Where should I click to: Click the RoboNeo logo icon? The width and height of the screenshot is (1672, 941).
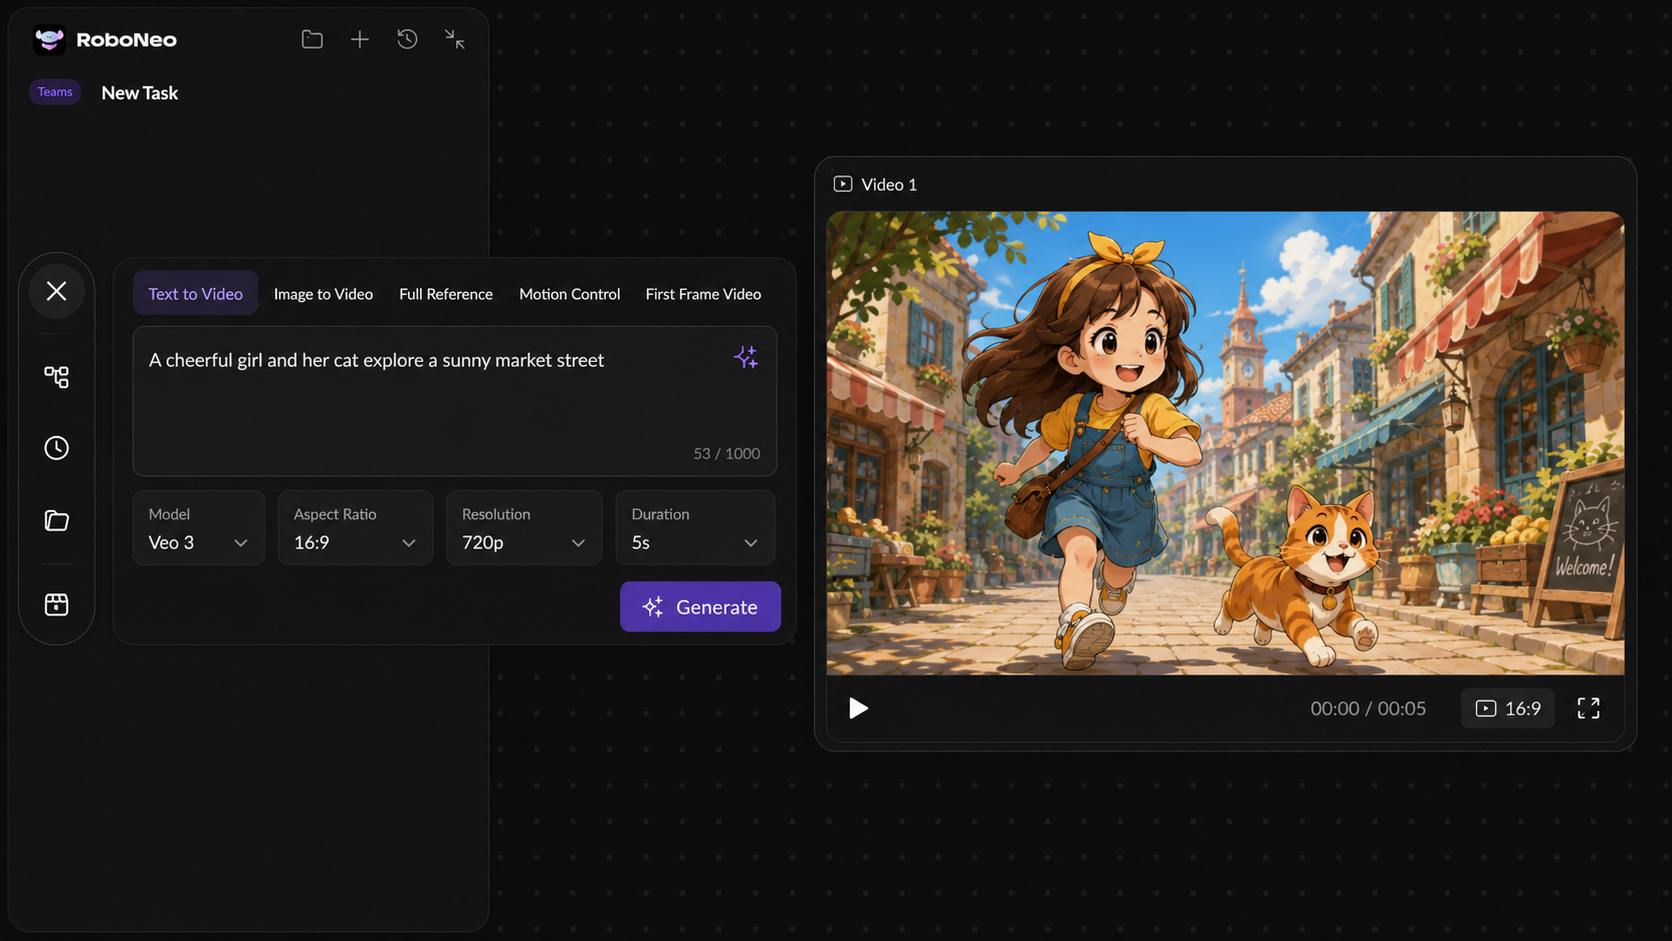pos(49,40)
